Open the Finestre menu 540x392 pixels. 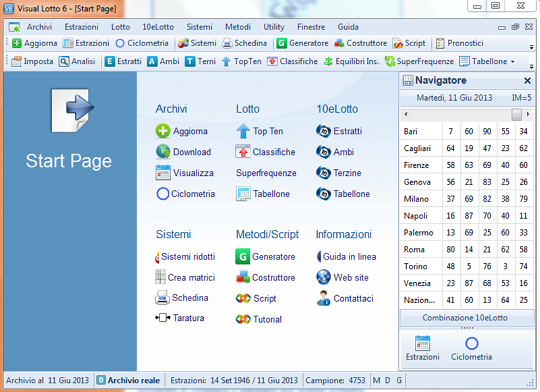(x=311, y=27)
